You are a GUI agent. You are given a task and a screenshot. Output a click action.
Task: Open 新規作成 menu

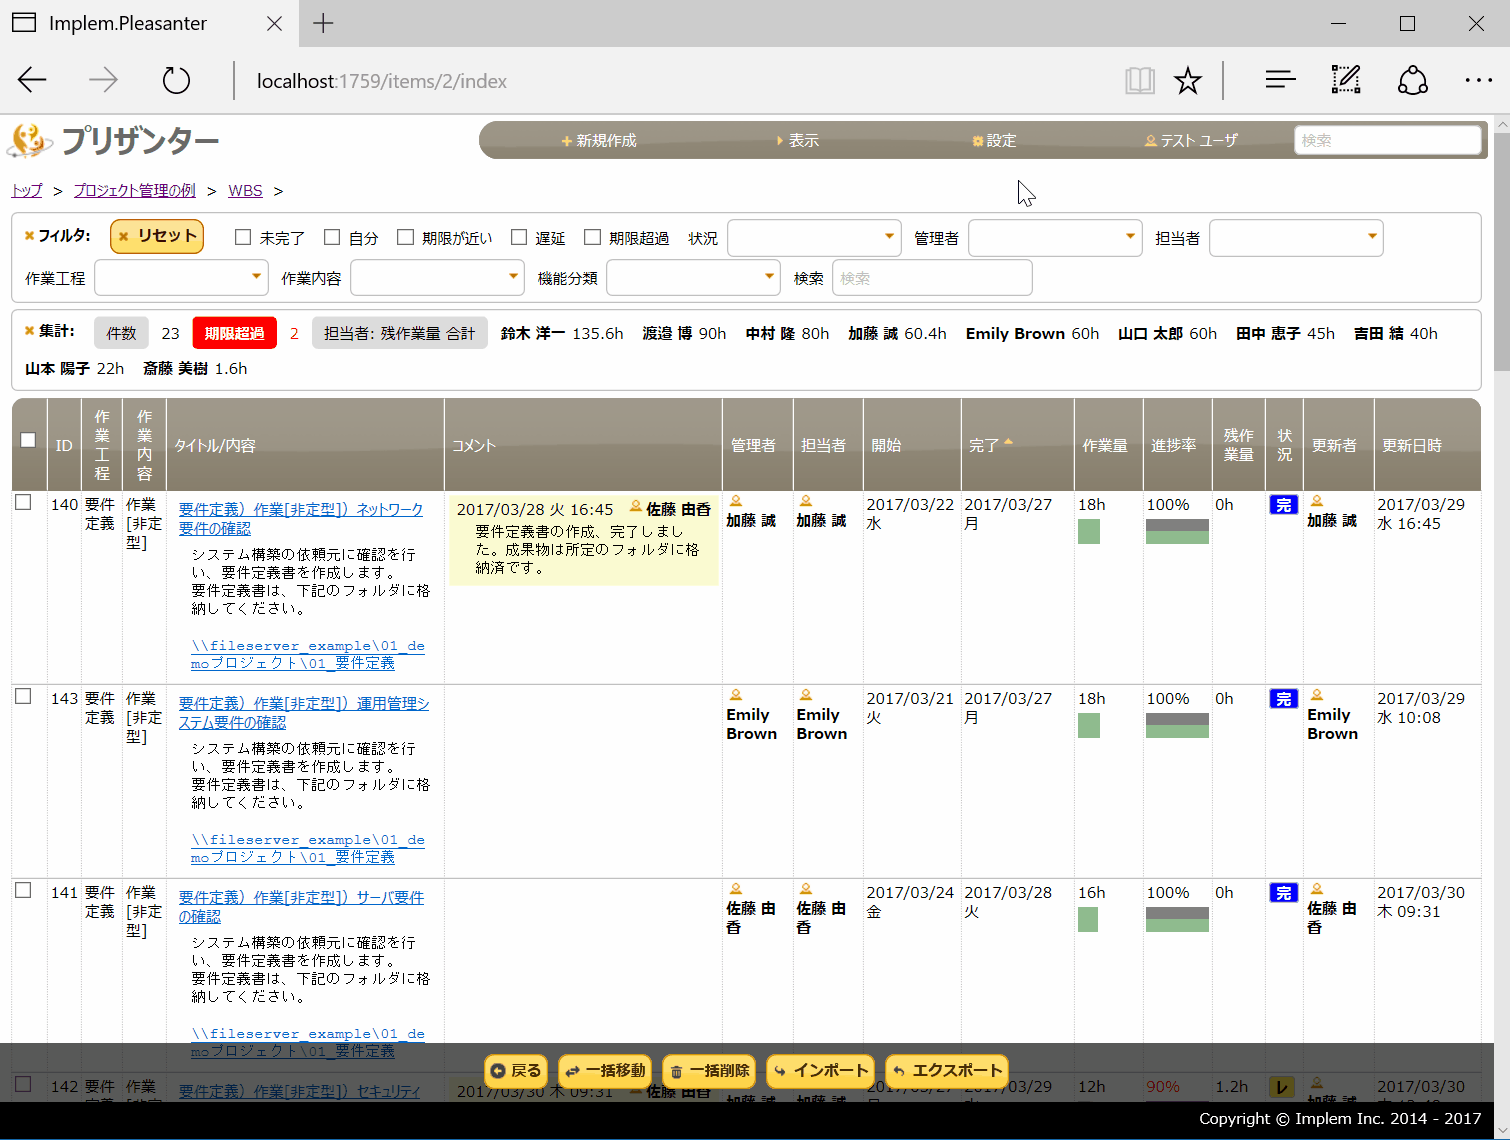[x=599, y=141]
